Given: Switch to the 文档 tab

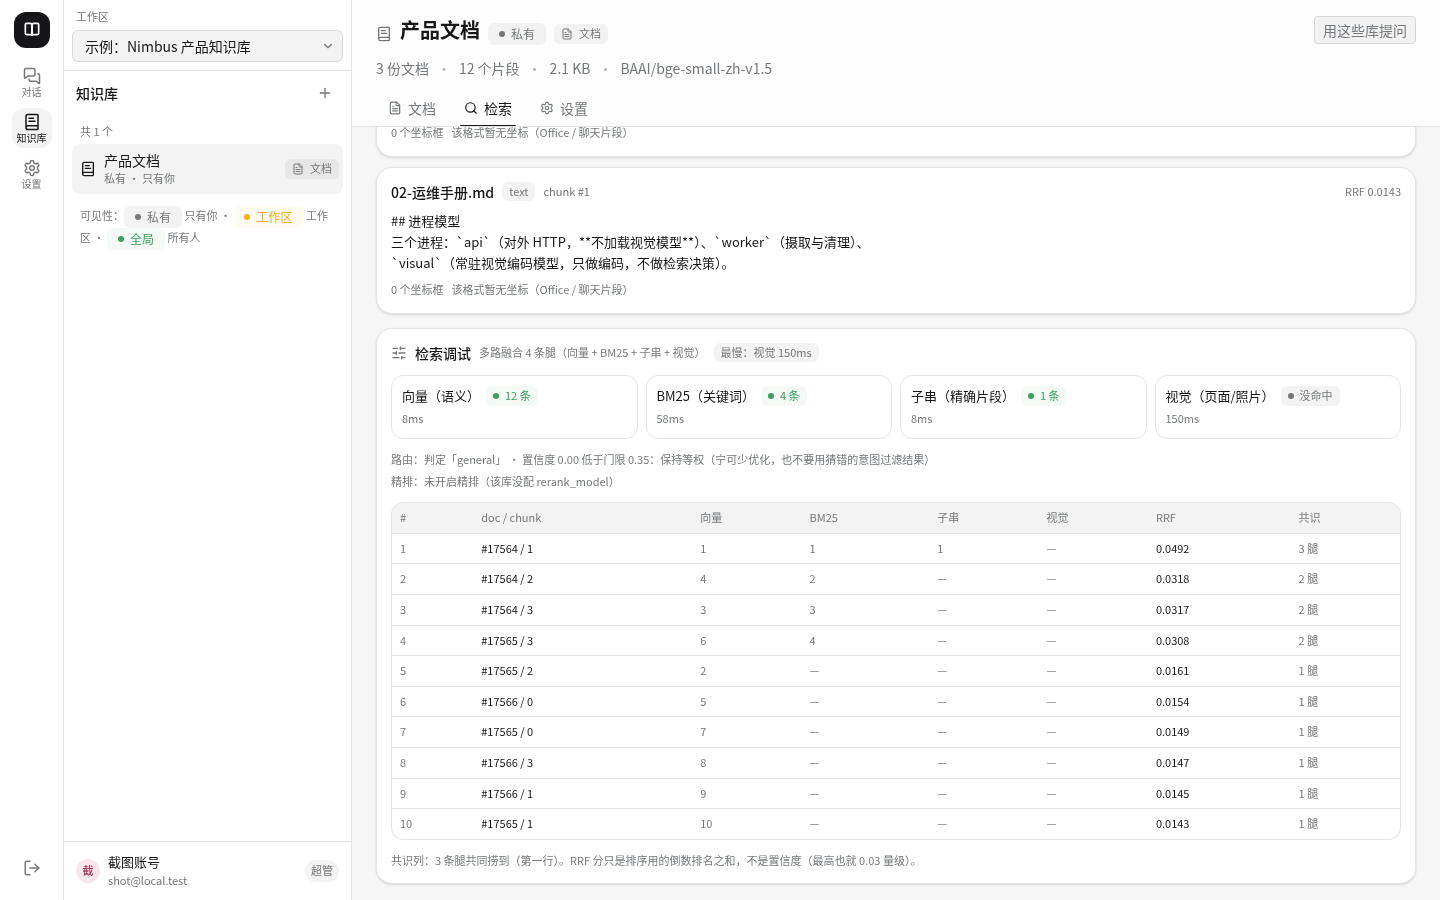Looking at the screenshot, I should (412, 108).
